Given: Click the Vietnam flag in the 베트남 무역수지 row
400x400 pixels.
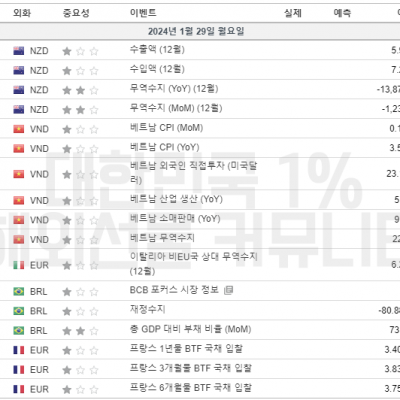Looking at the screenshot, I should pyautogui.click(x=19, y=239).
